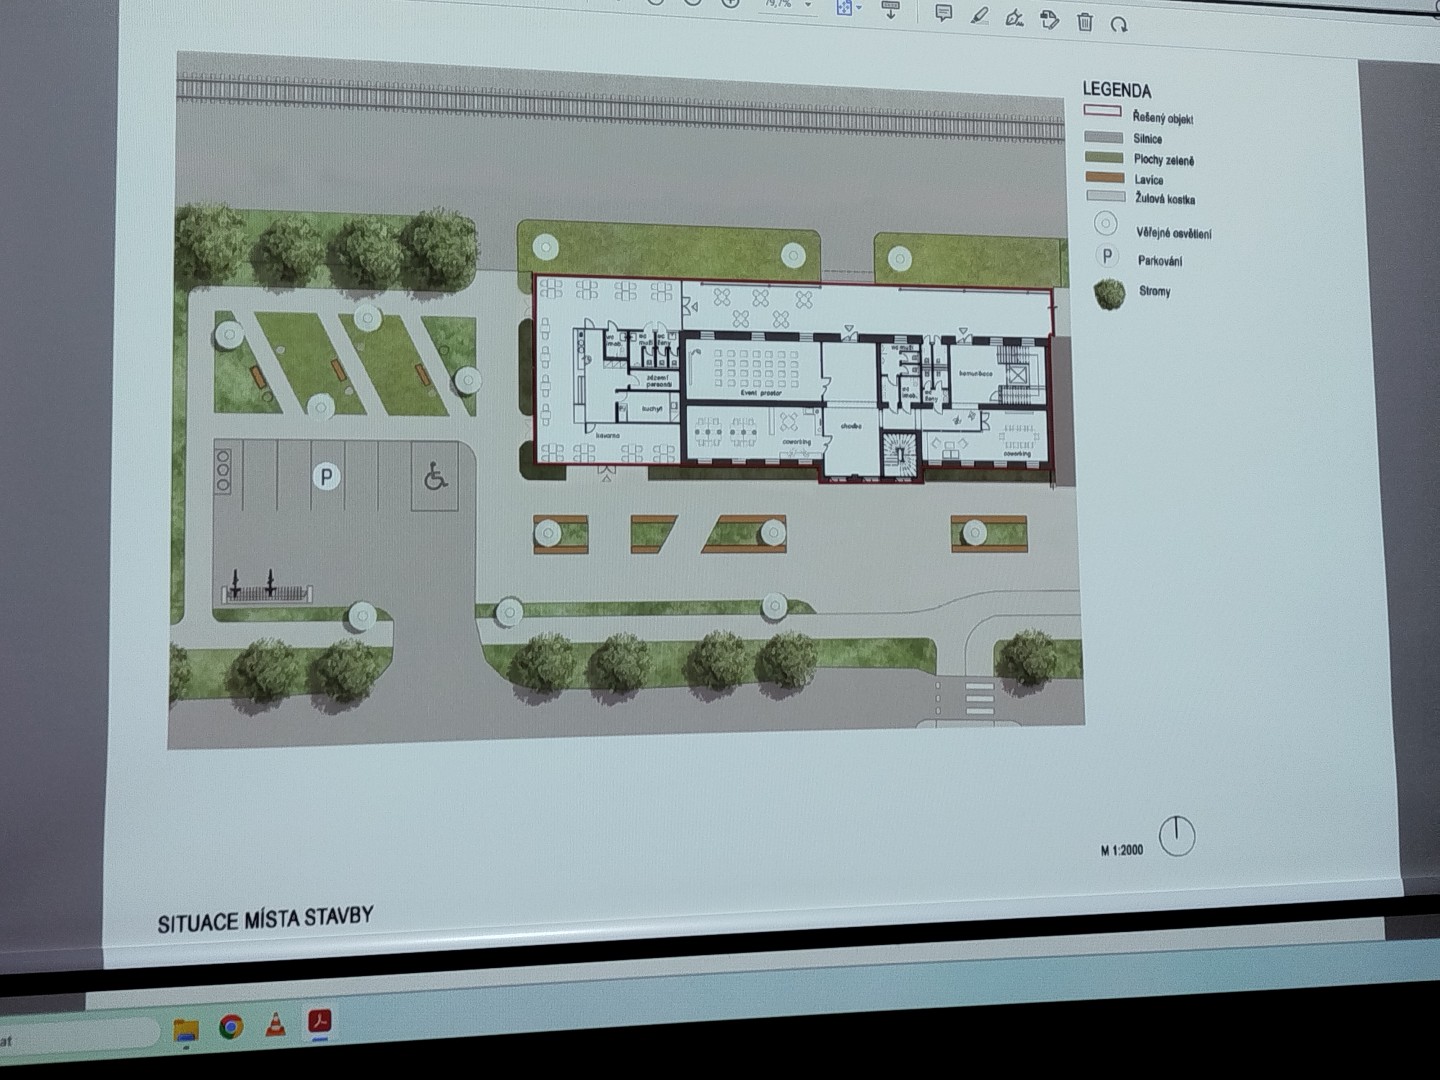Open the fountain pen sign tool
1440x1080 pixels.
coord(1014,18)
